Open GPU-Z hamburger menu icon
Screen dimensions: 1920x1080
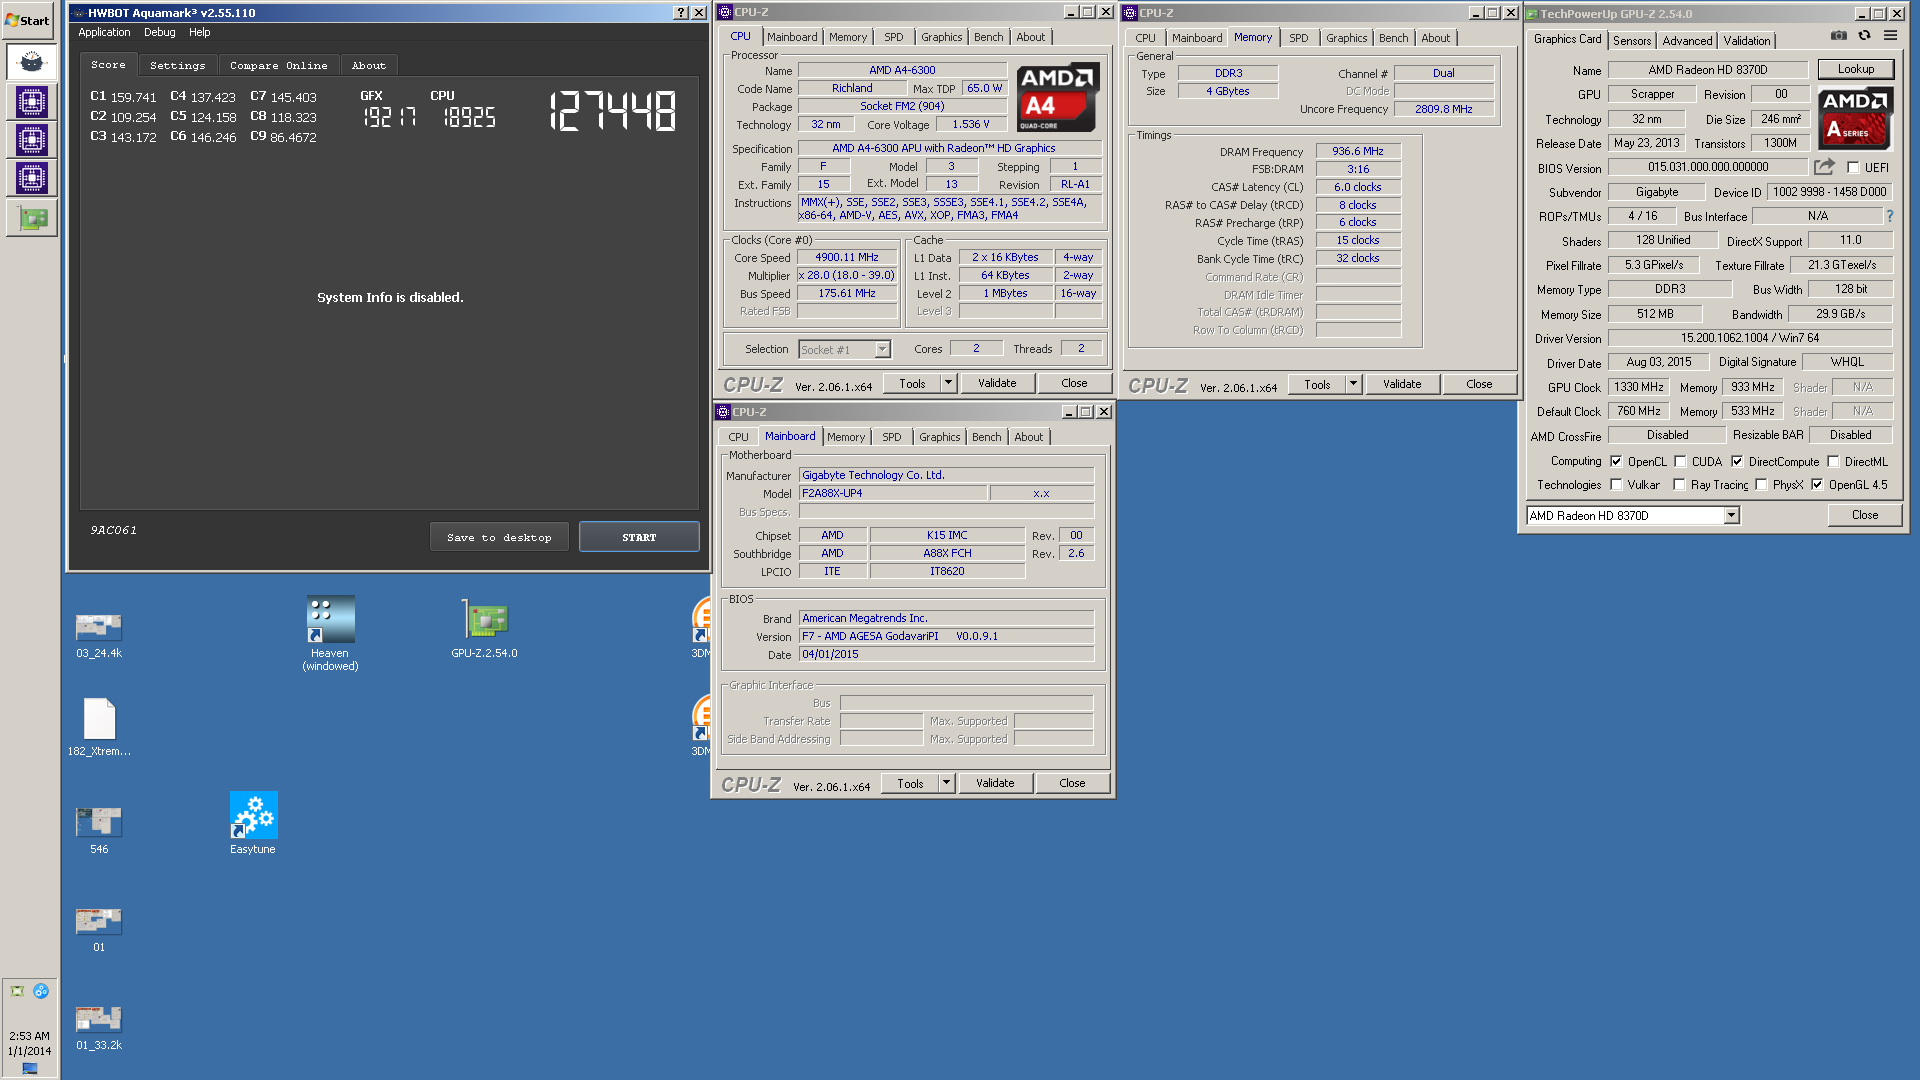click(1890, 36)
